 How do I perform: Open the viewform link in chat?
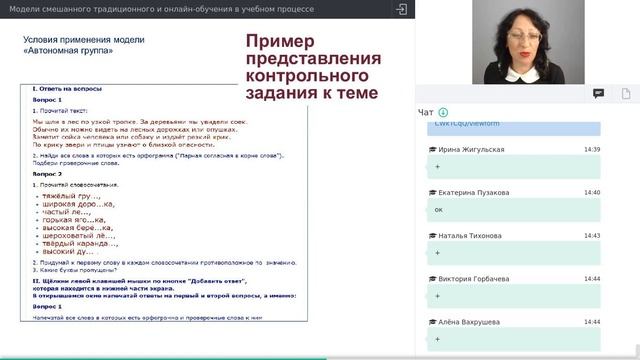[x=467, y=123]
